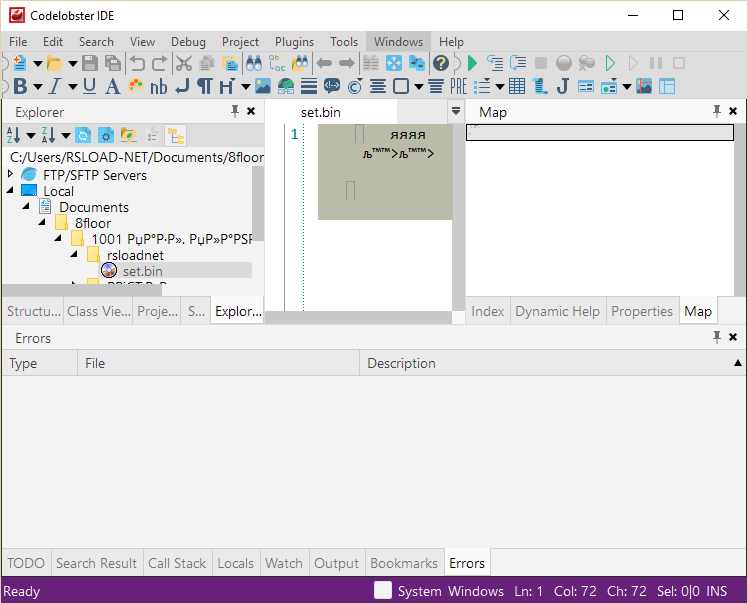748x604 pixels.
Task: Insert non-breaking space with nb icon
Action: 158,87
